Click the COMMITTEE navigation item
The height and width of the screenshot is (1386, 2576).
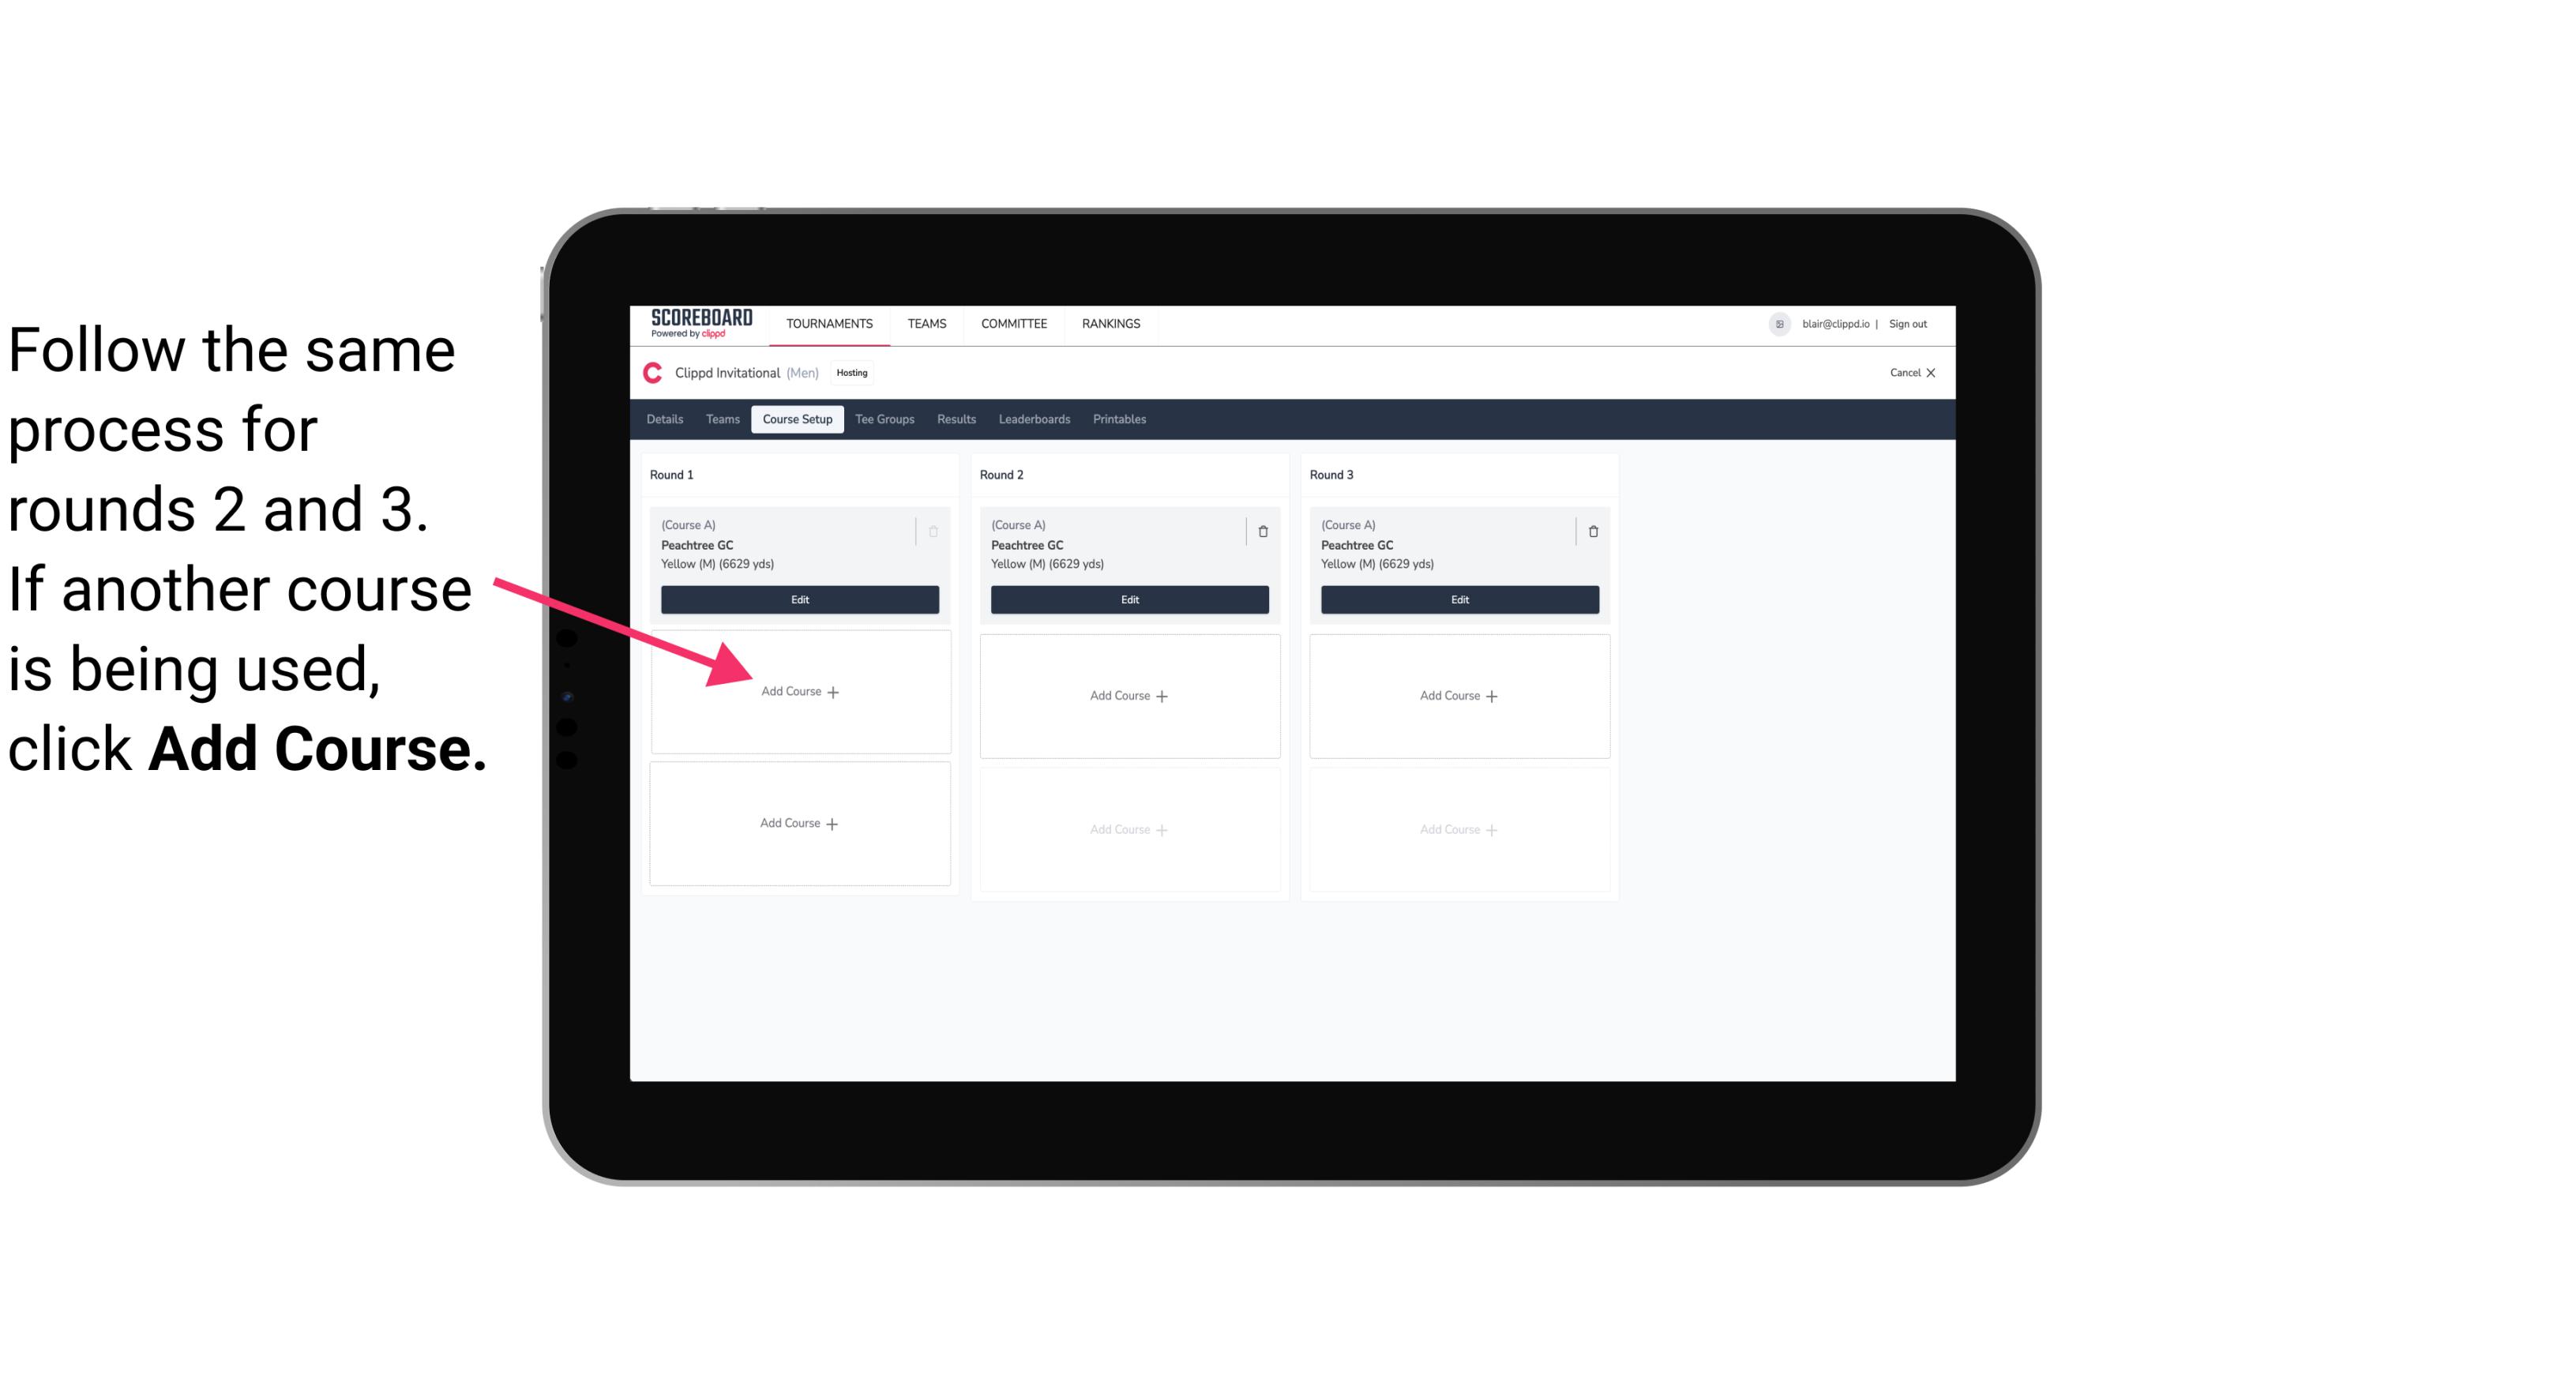click(1015, 325)
